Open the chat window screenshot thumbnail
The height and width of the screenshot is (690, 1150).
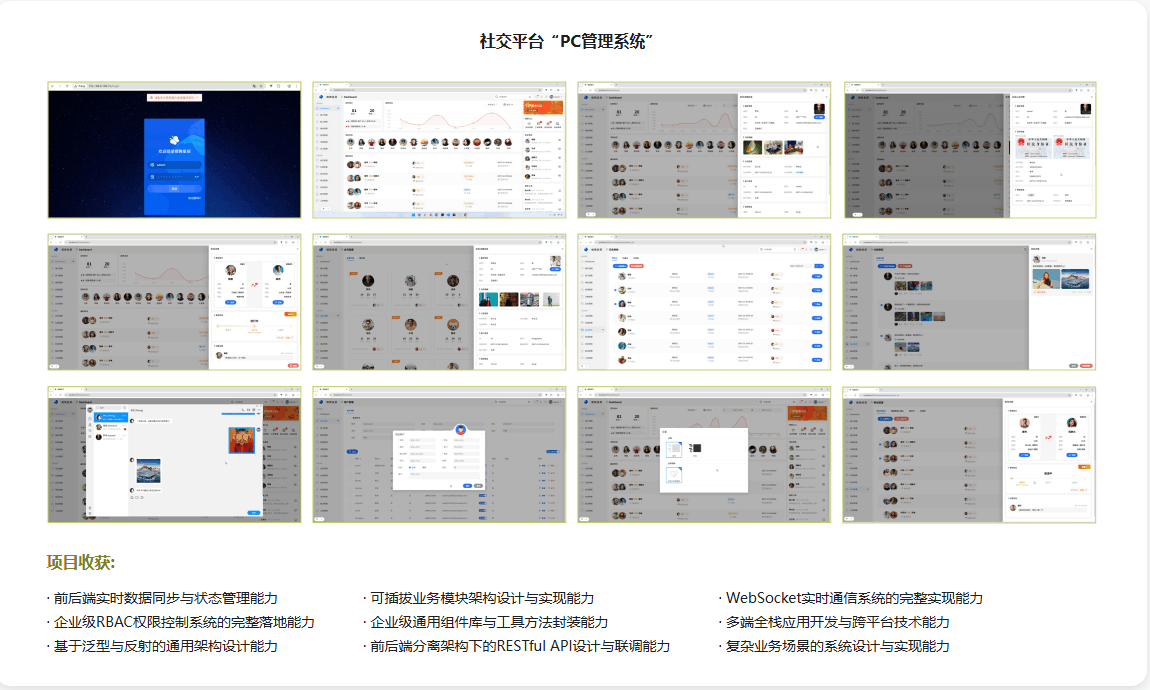click(x=174, y=455)
